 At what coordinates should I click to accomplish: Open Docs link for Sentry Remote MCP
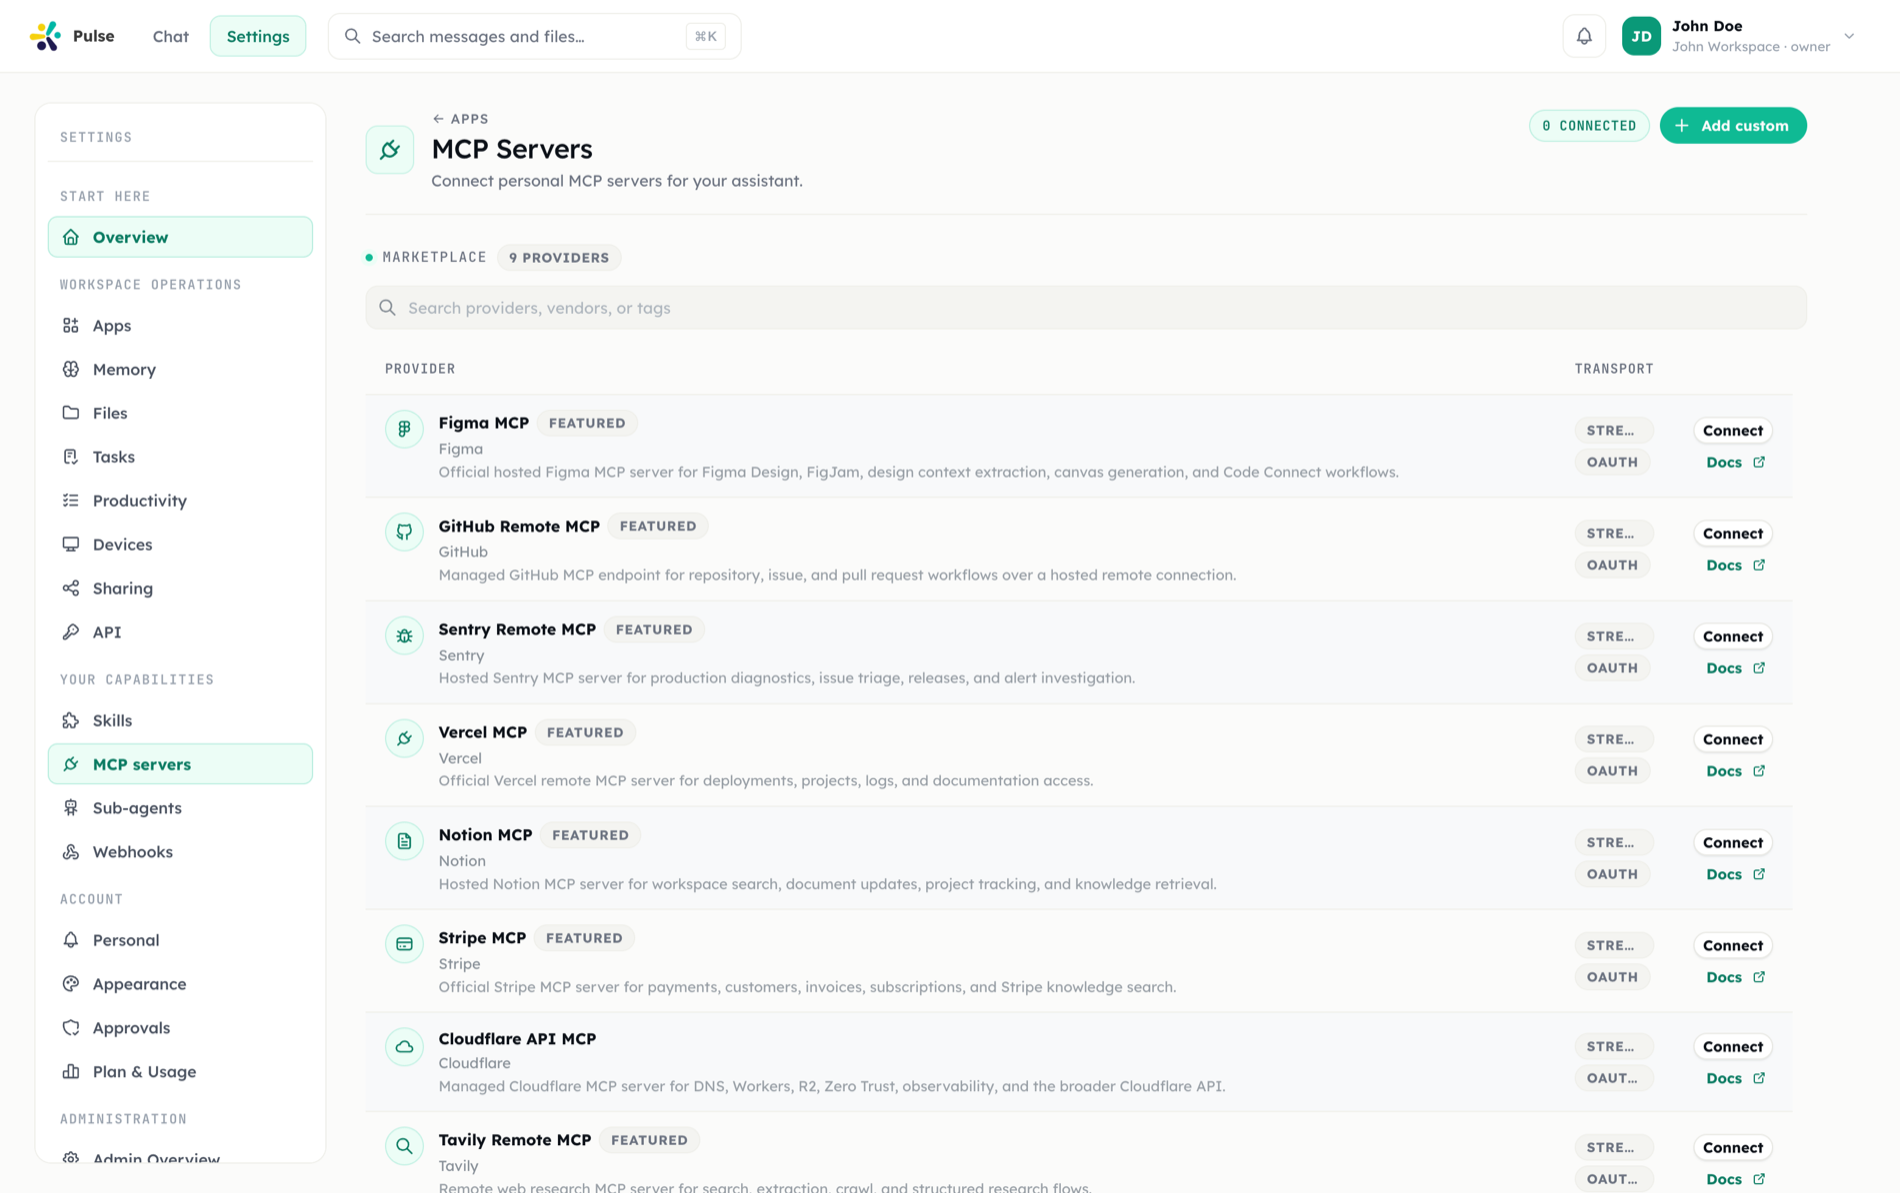click(x=1735, y=669)
